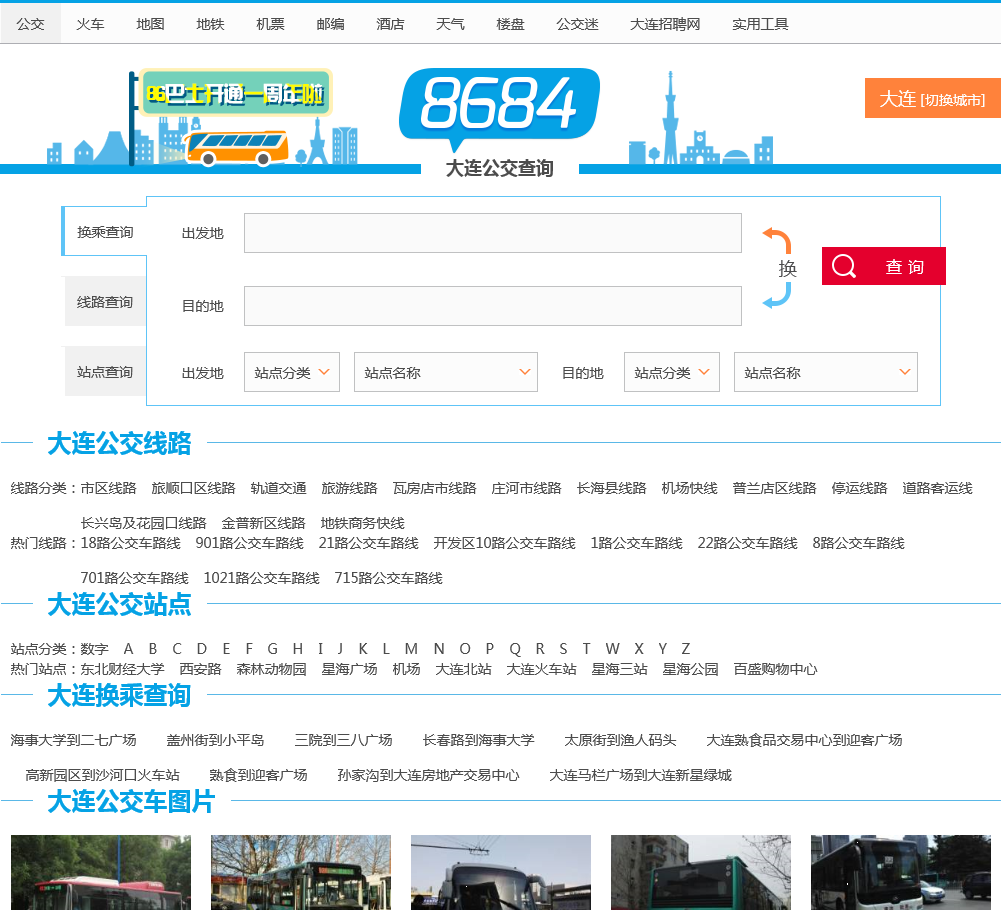
Task: Expand the destination 站点名称 dropdown
Action: 825,372
